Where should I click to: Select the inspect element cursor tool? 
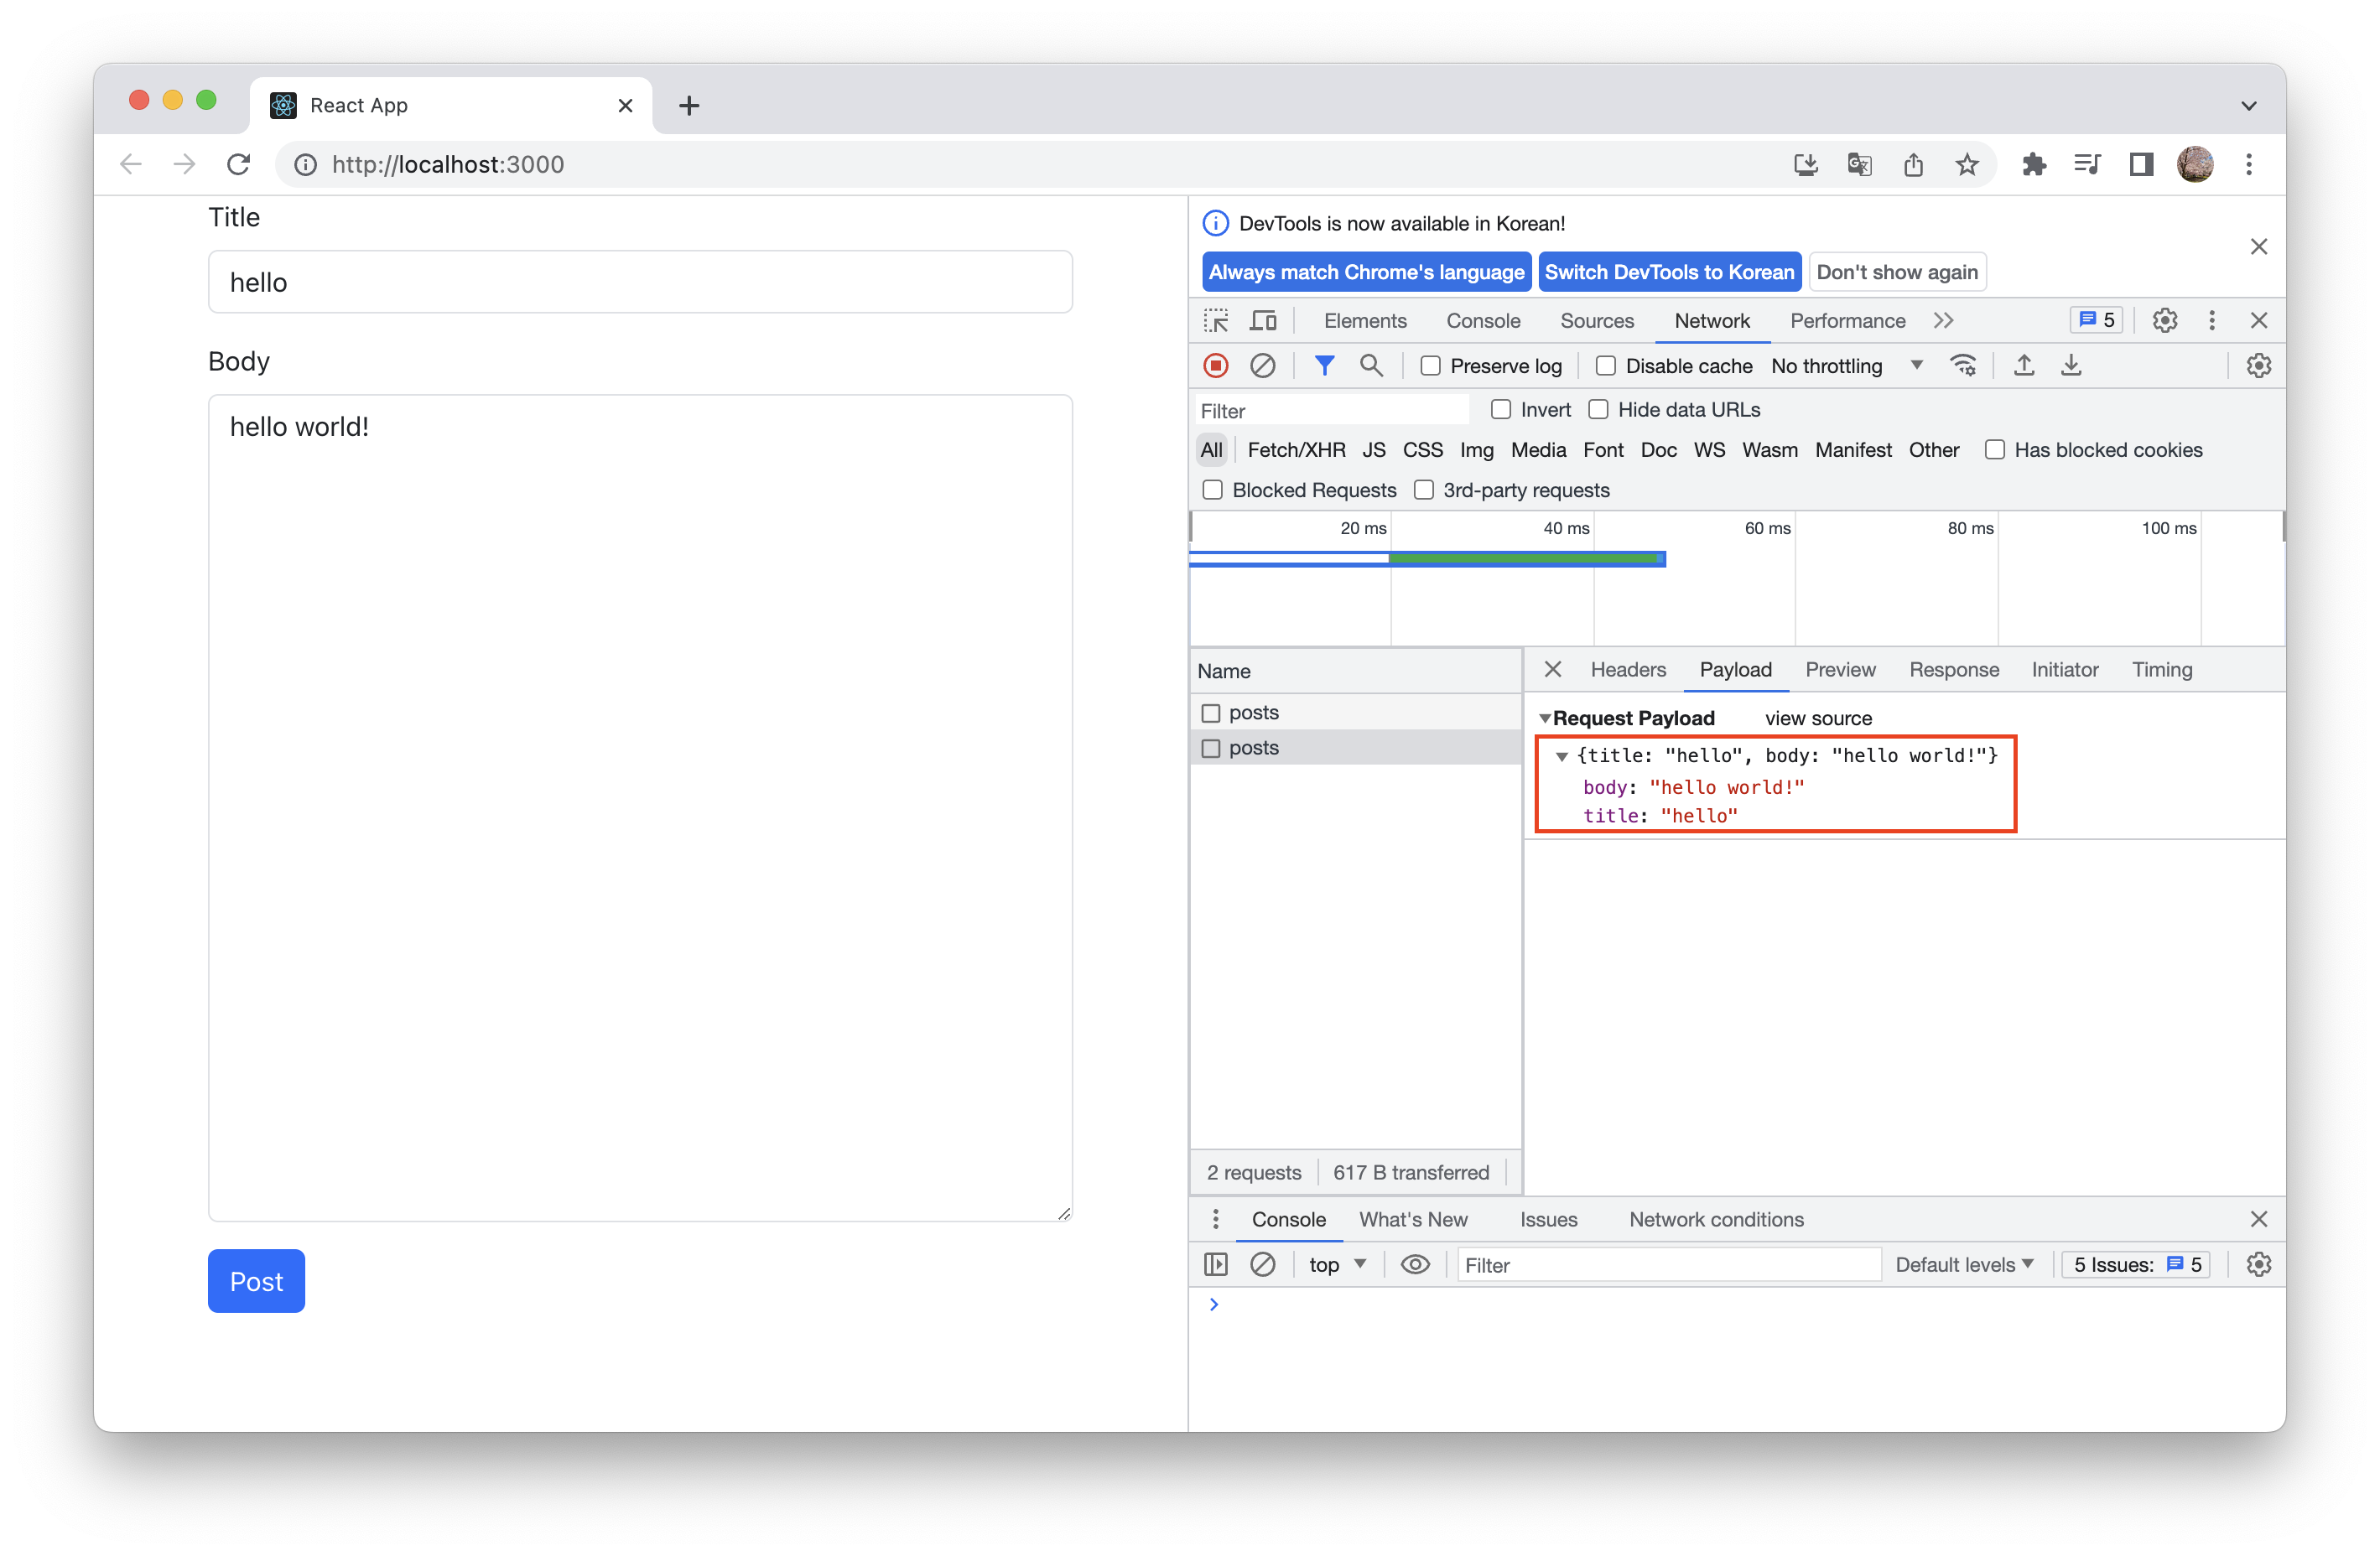click(1215, 320)
